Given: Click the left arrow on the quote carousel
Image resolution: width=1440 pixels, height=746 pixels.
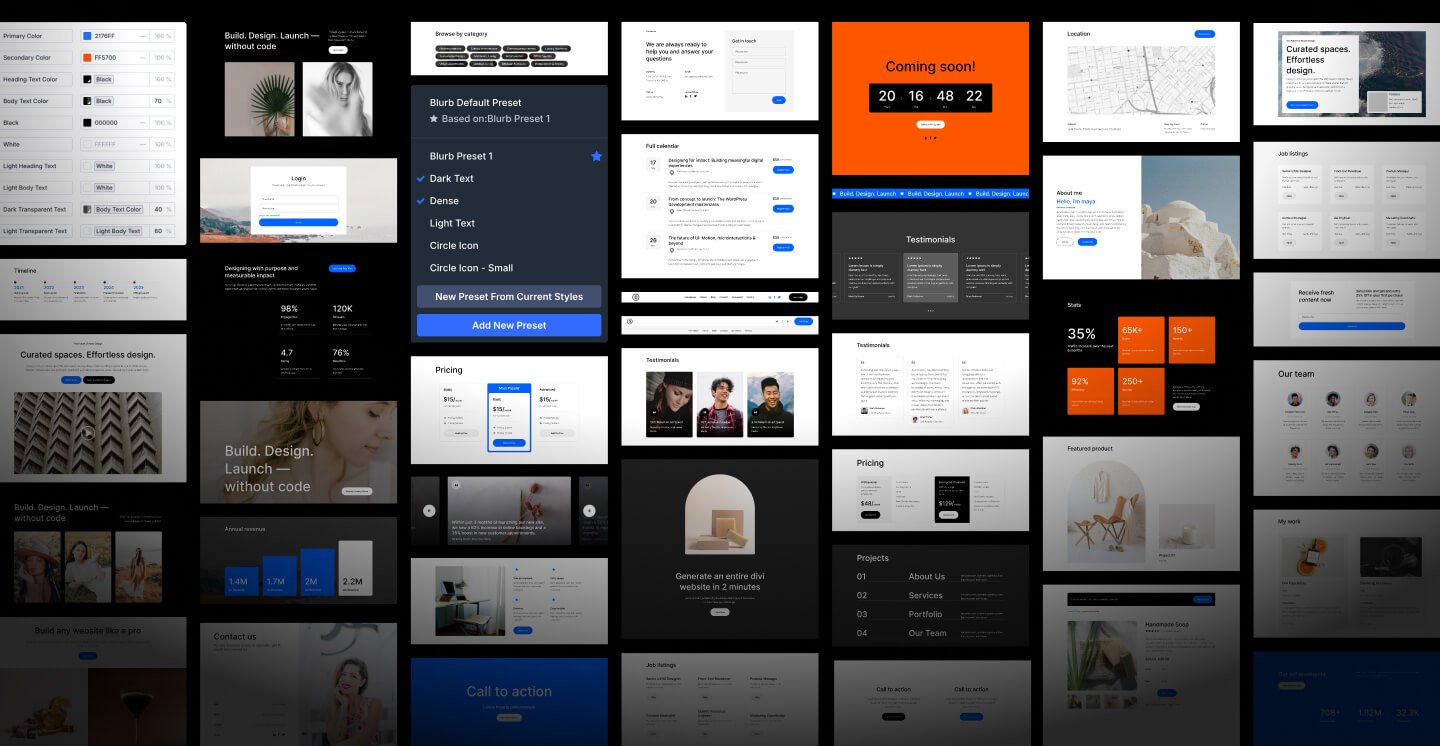Looking at the screenshot, I should click(x=429, y=510).
